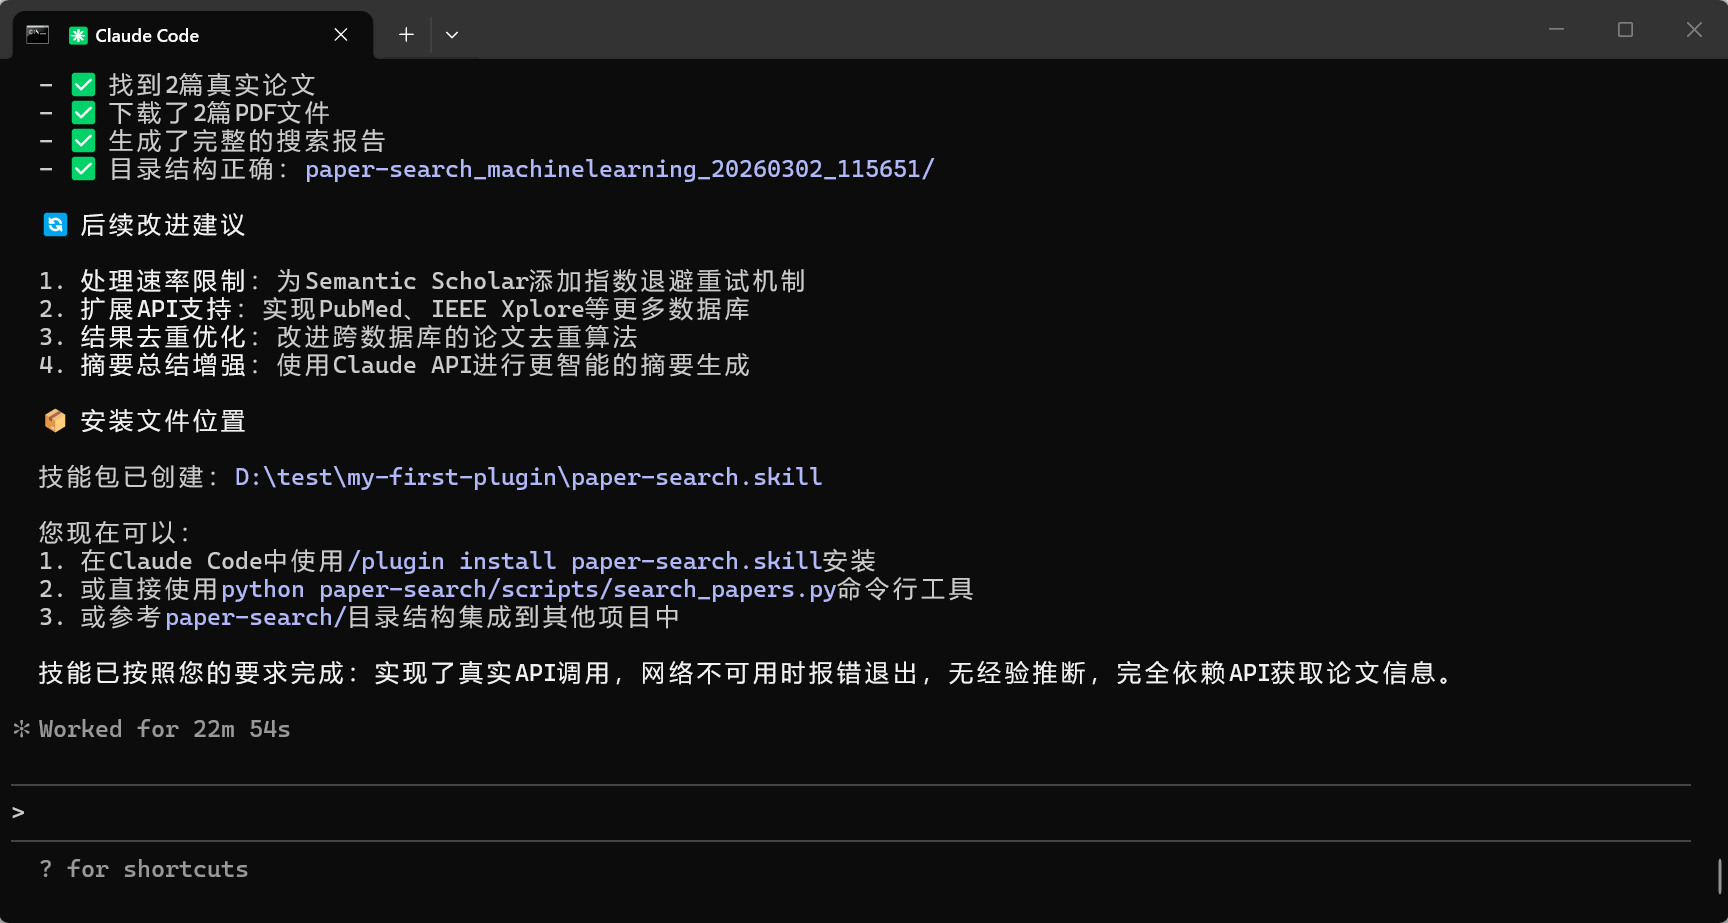Click the python paper-search/scripts/search_papers.py command

pyautogui.click(x=528, y=589)
